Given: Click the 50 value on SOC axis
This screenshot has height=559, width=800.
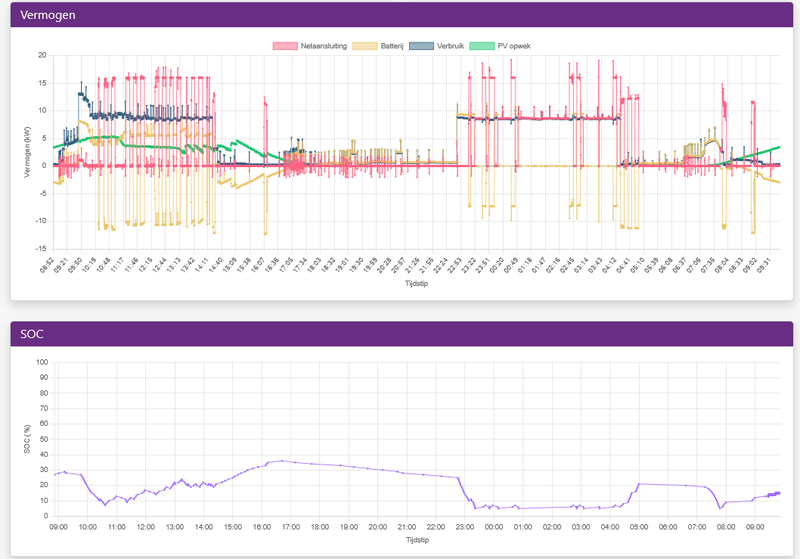Looking at the screenshot, I should pyautogui.click(x=44, y=439).
